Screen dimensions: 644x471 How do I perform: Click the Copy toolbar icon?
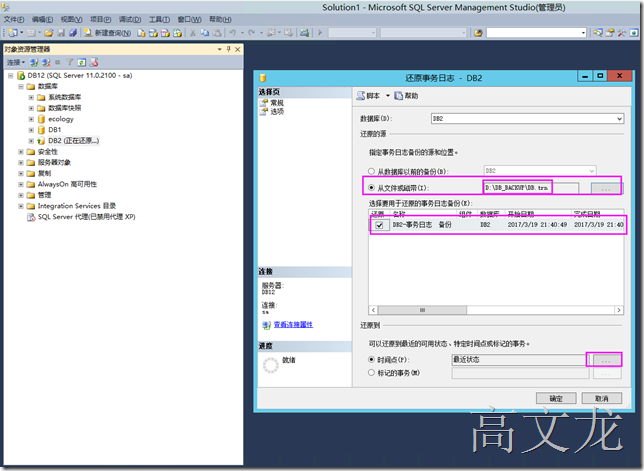(x=205, y=32)
